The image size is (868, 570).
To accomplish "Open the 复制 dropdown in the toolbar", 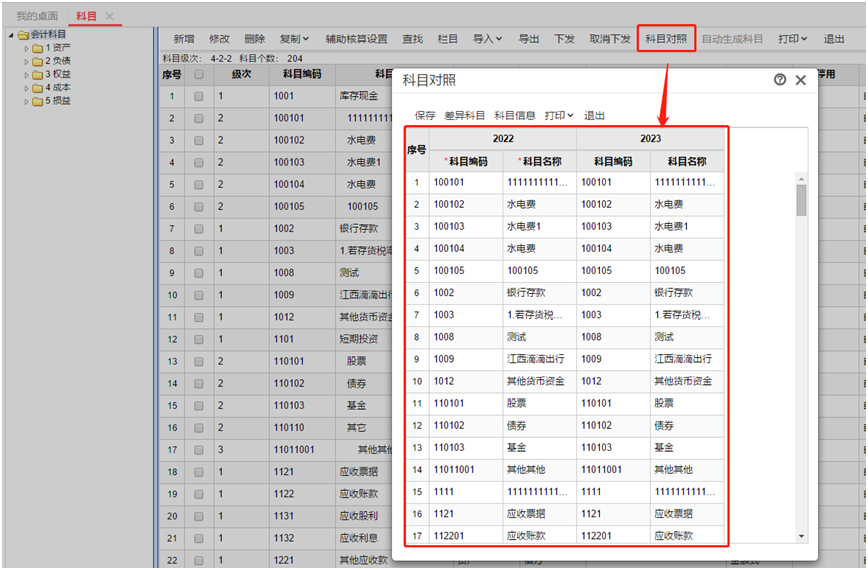I will pos(294,39).
